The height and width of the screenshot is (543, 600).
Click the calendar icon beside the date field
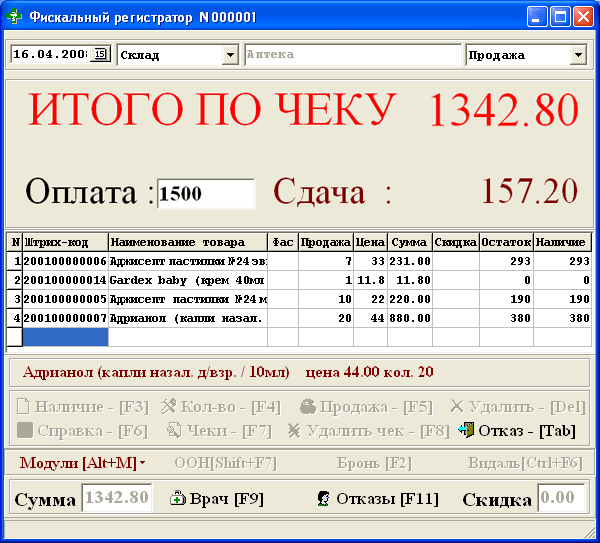click(x=99, y=55)
